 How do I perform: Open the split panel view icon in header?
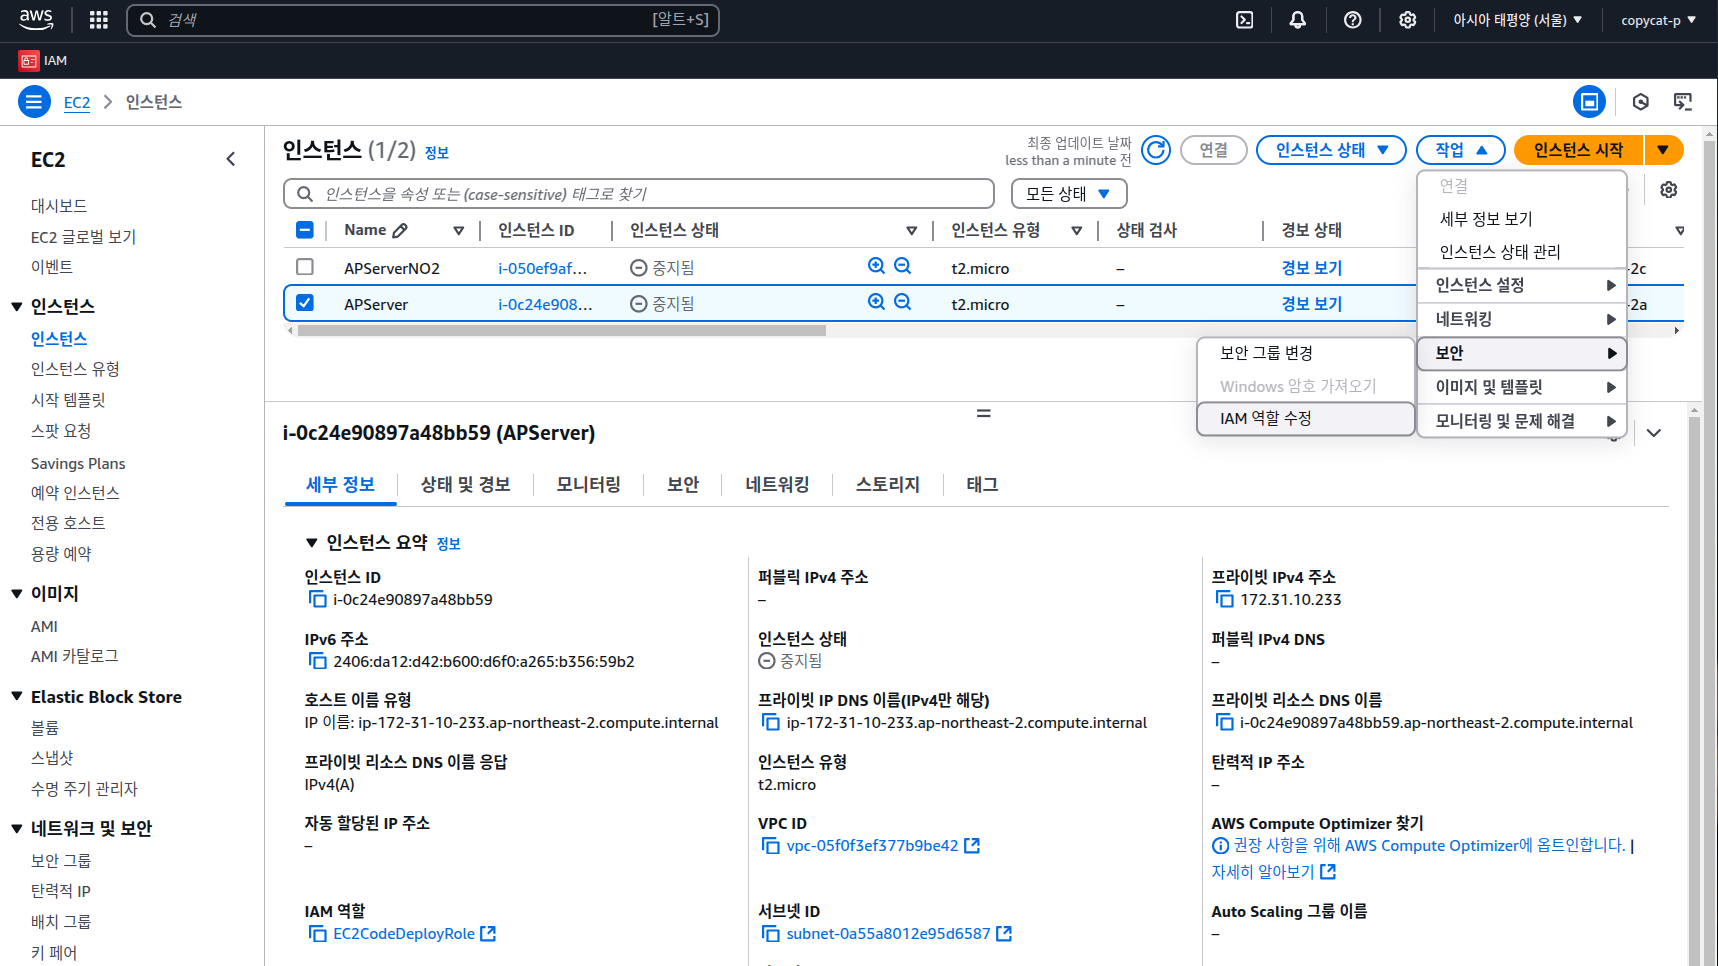tap(1589, 102)
